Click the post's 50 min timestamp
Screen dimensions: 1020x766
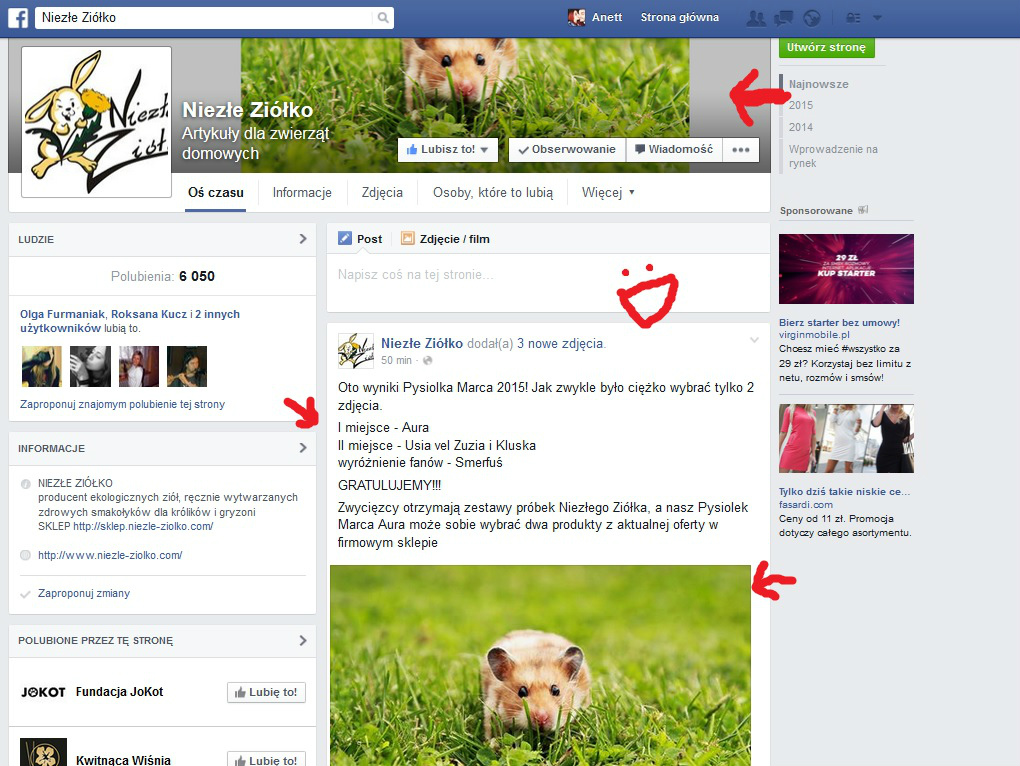click(x=396, y=360)
